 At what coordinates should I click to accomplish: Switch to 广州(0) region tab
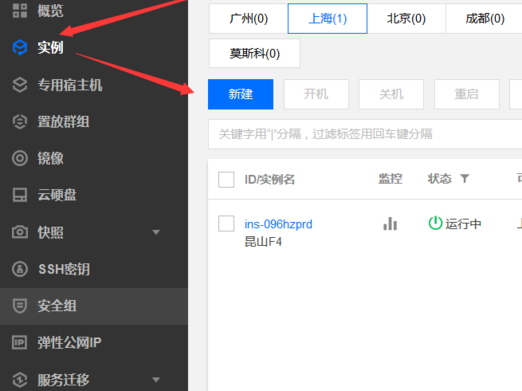click(x=248, y=19)
